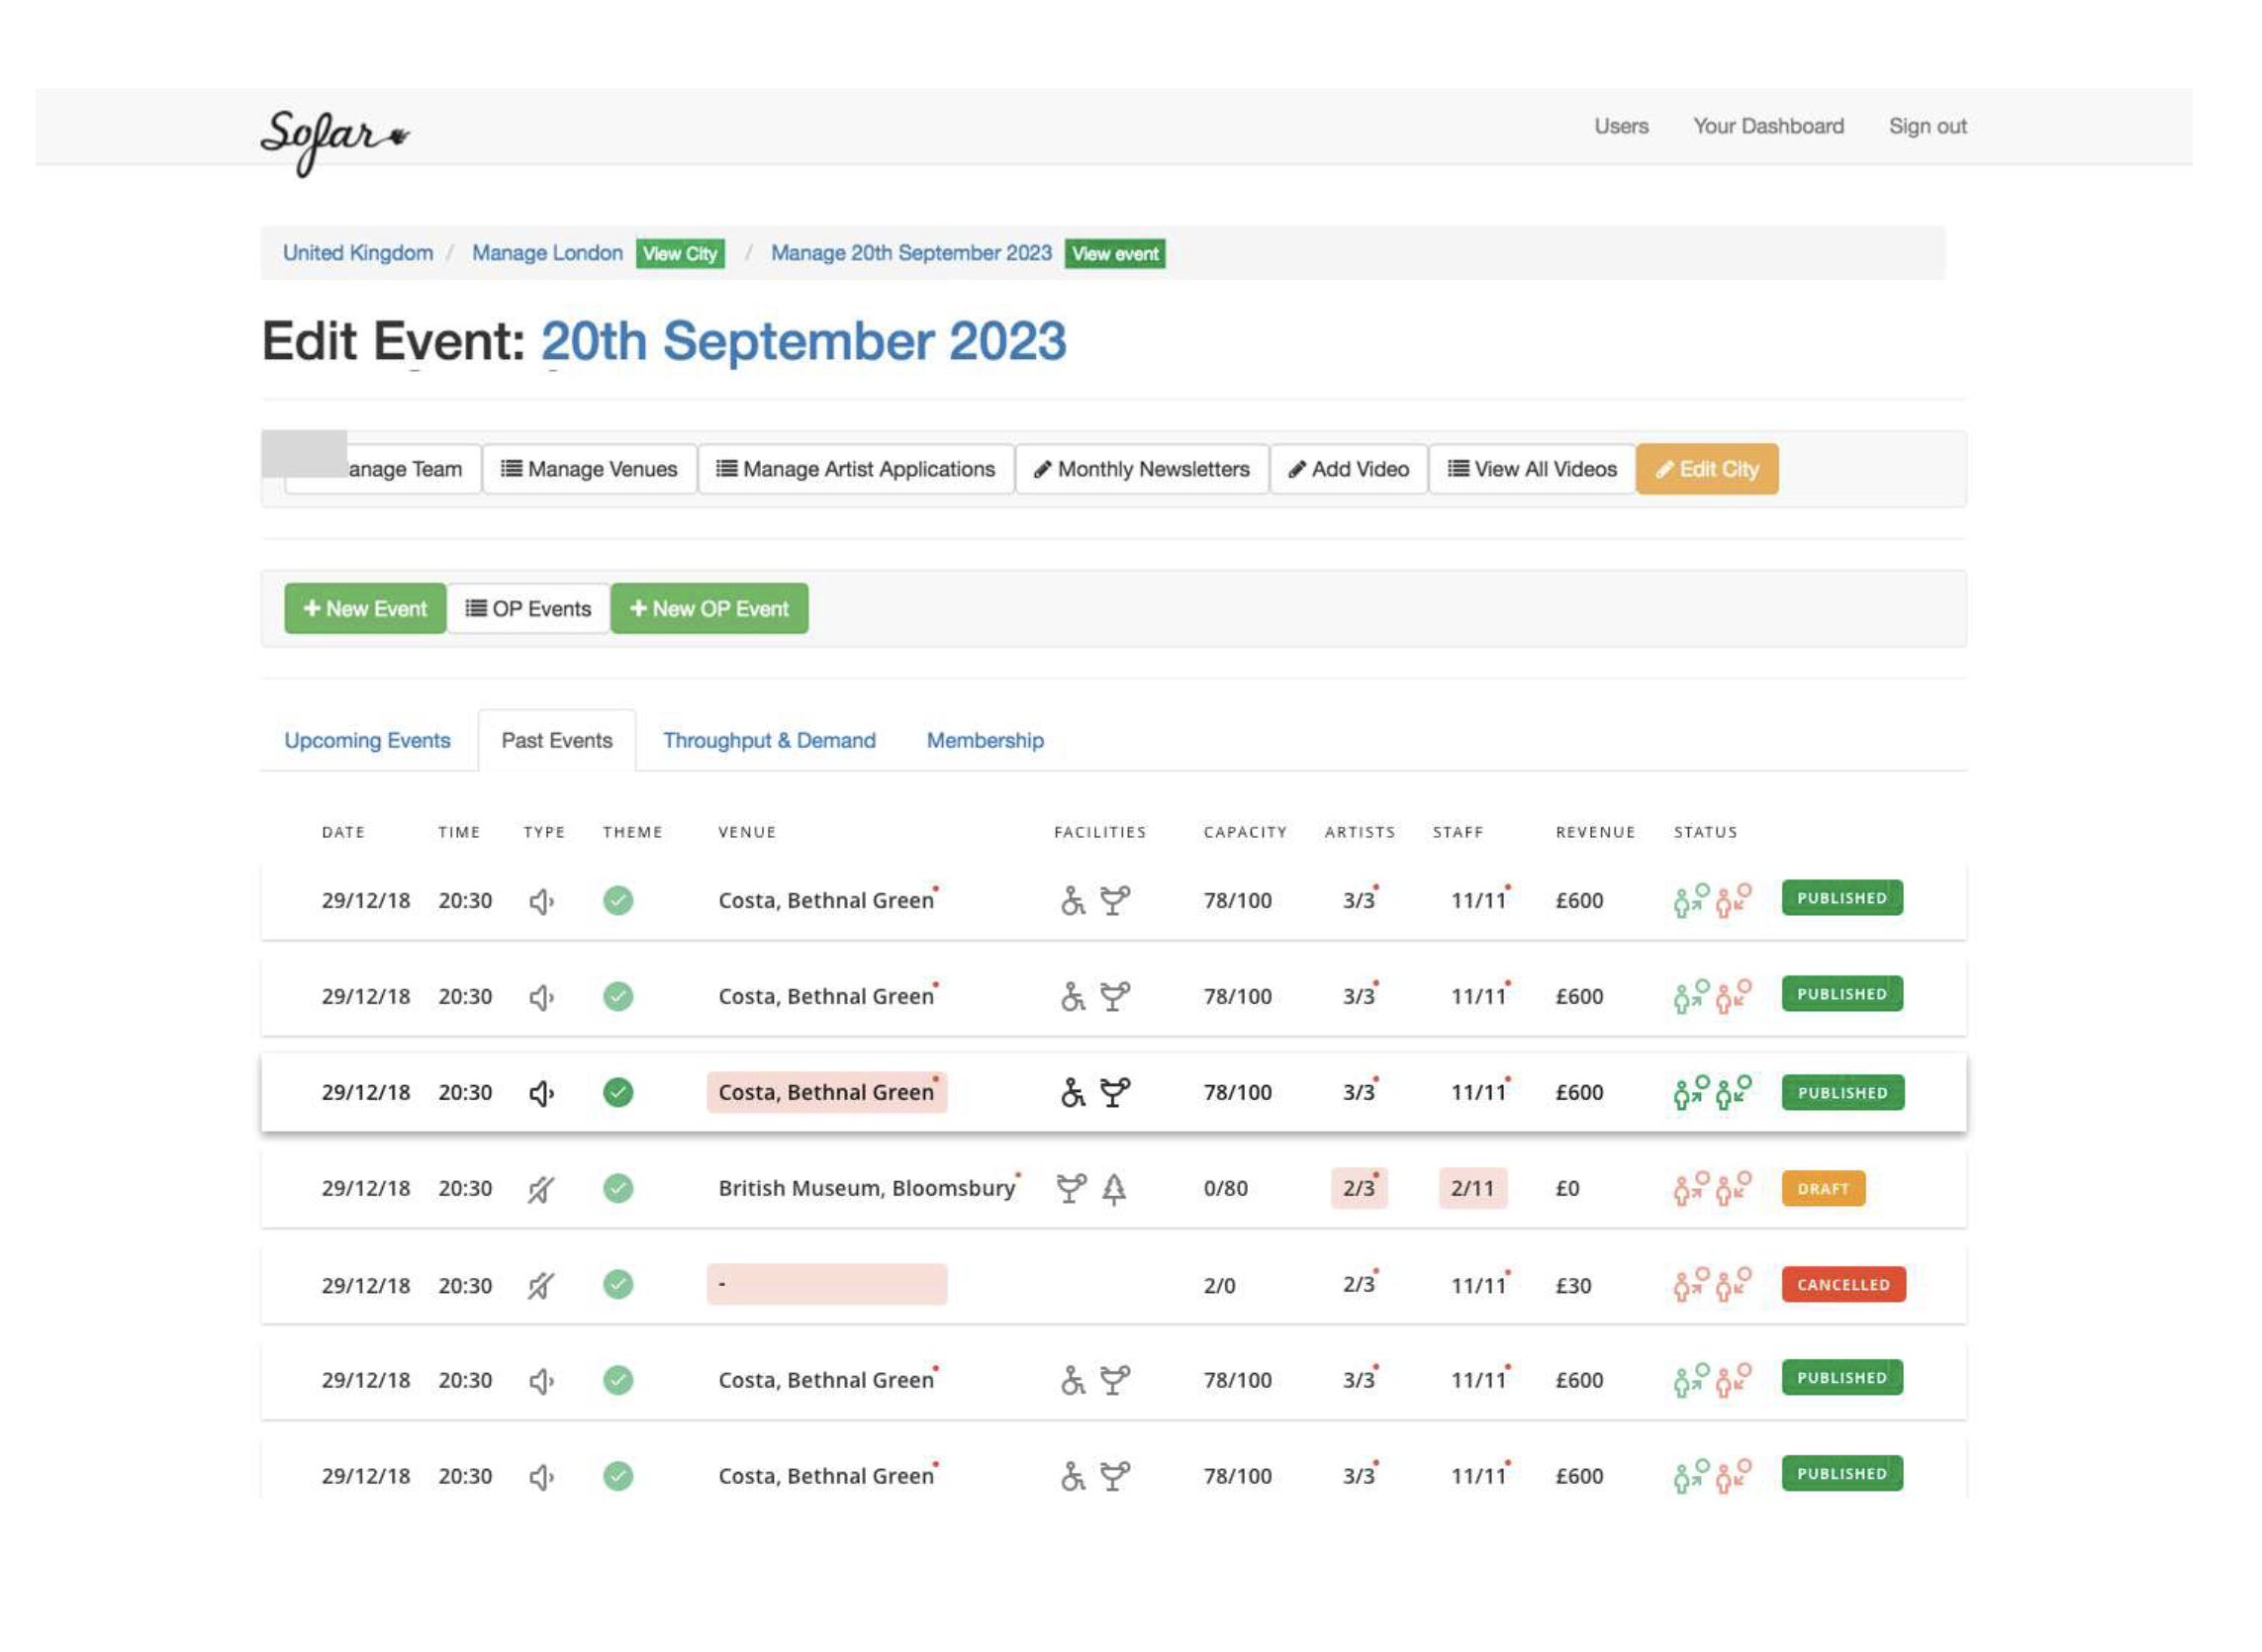Click first people status icon in Draft row

(x=1692, y=1187)
